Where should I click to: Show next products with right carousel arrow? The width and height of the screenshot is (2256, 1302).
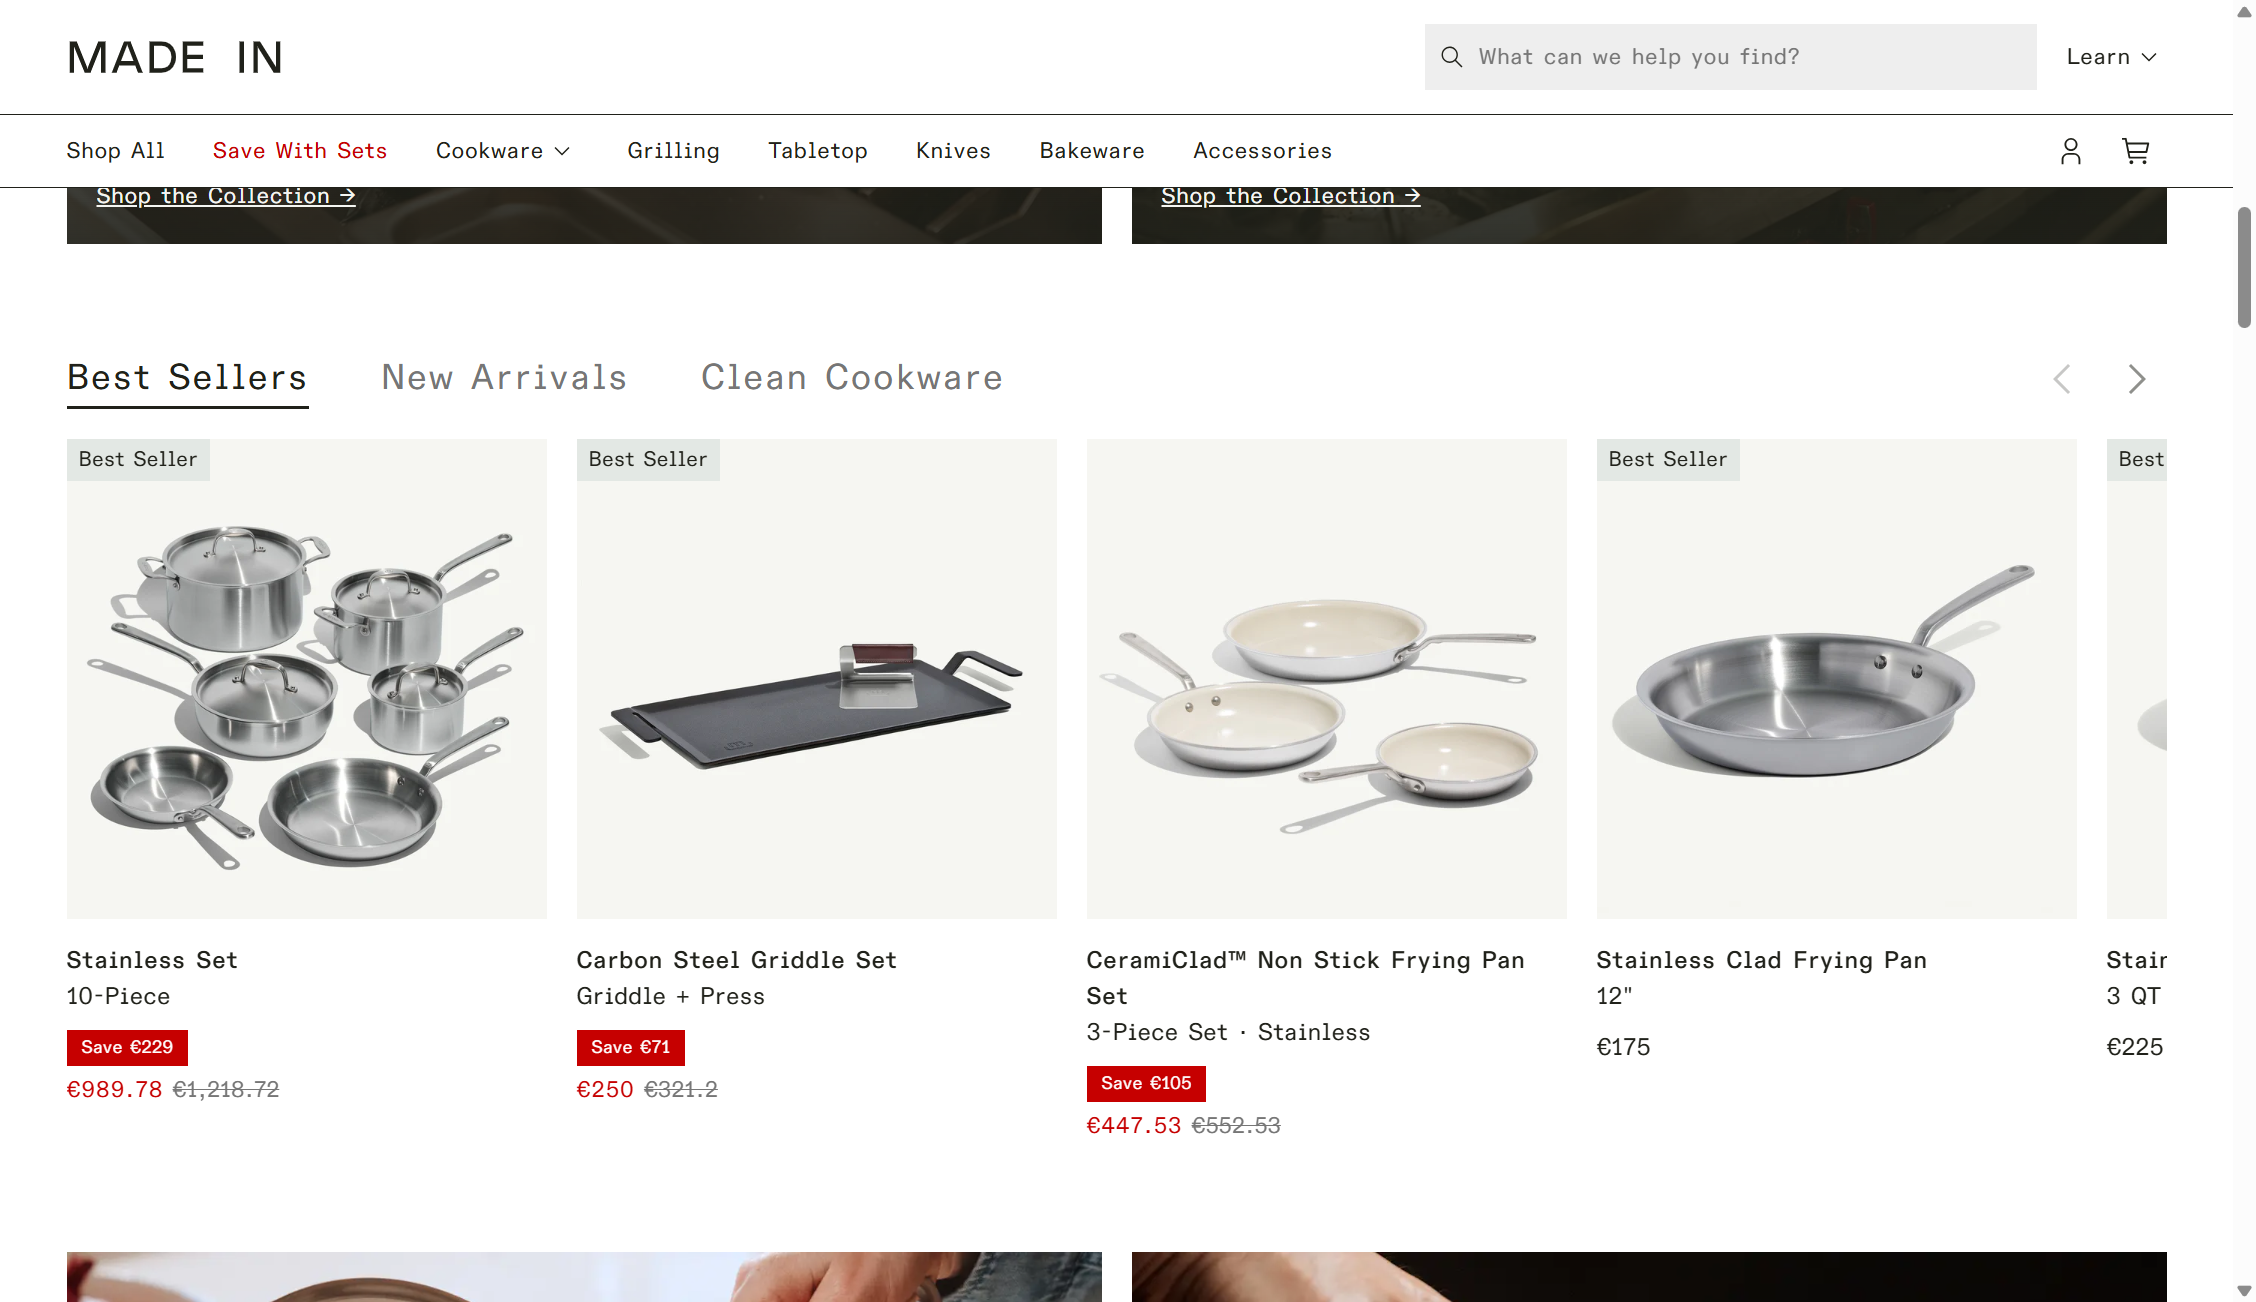coord(2136,379)
